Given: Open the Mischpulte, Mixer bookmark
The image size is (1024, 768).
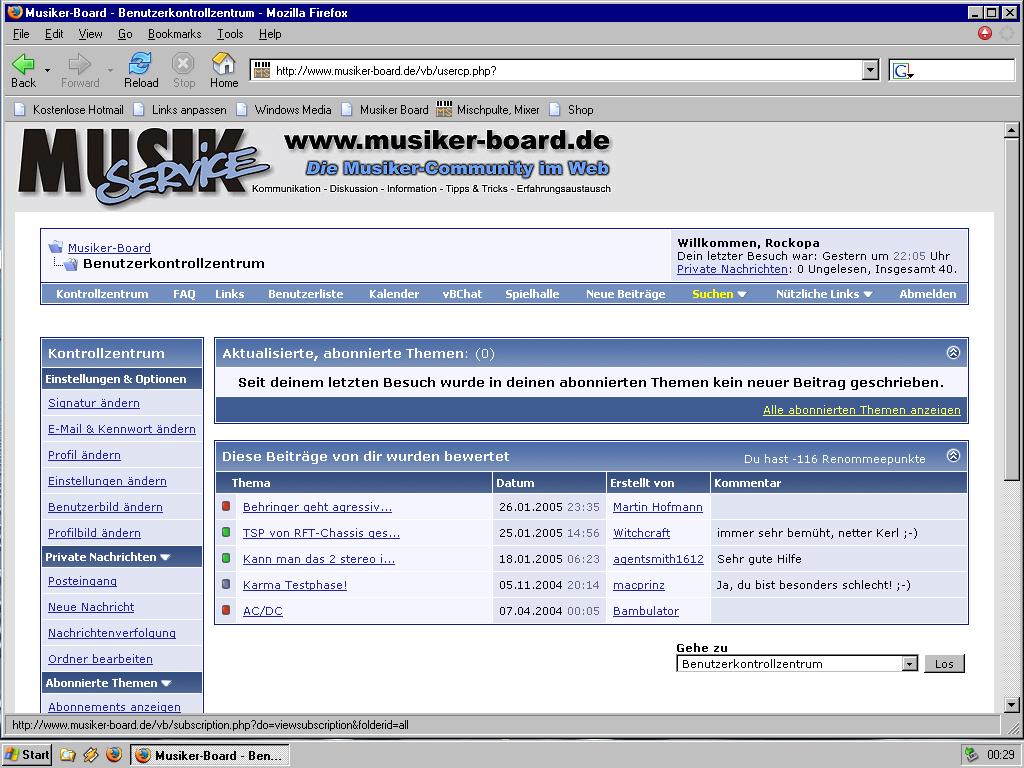Looking at the screenshot, I should (488, 110).
